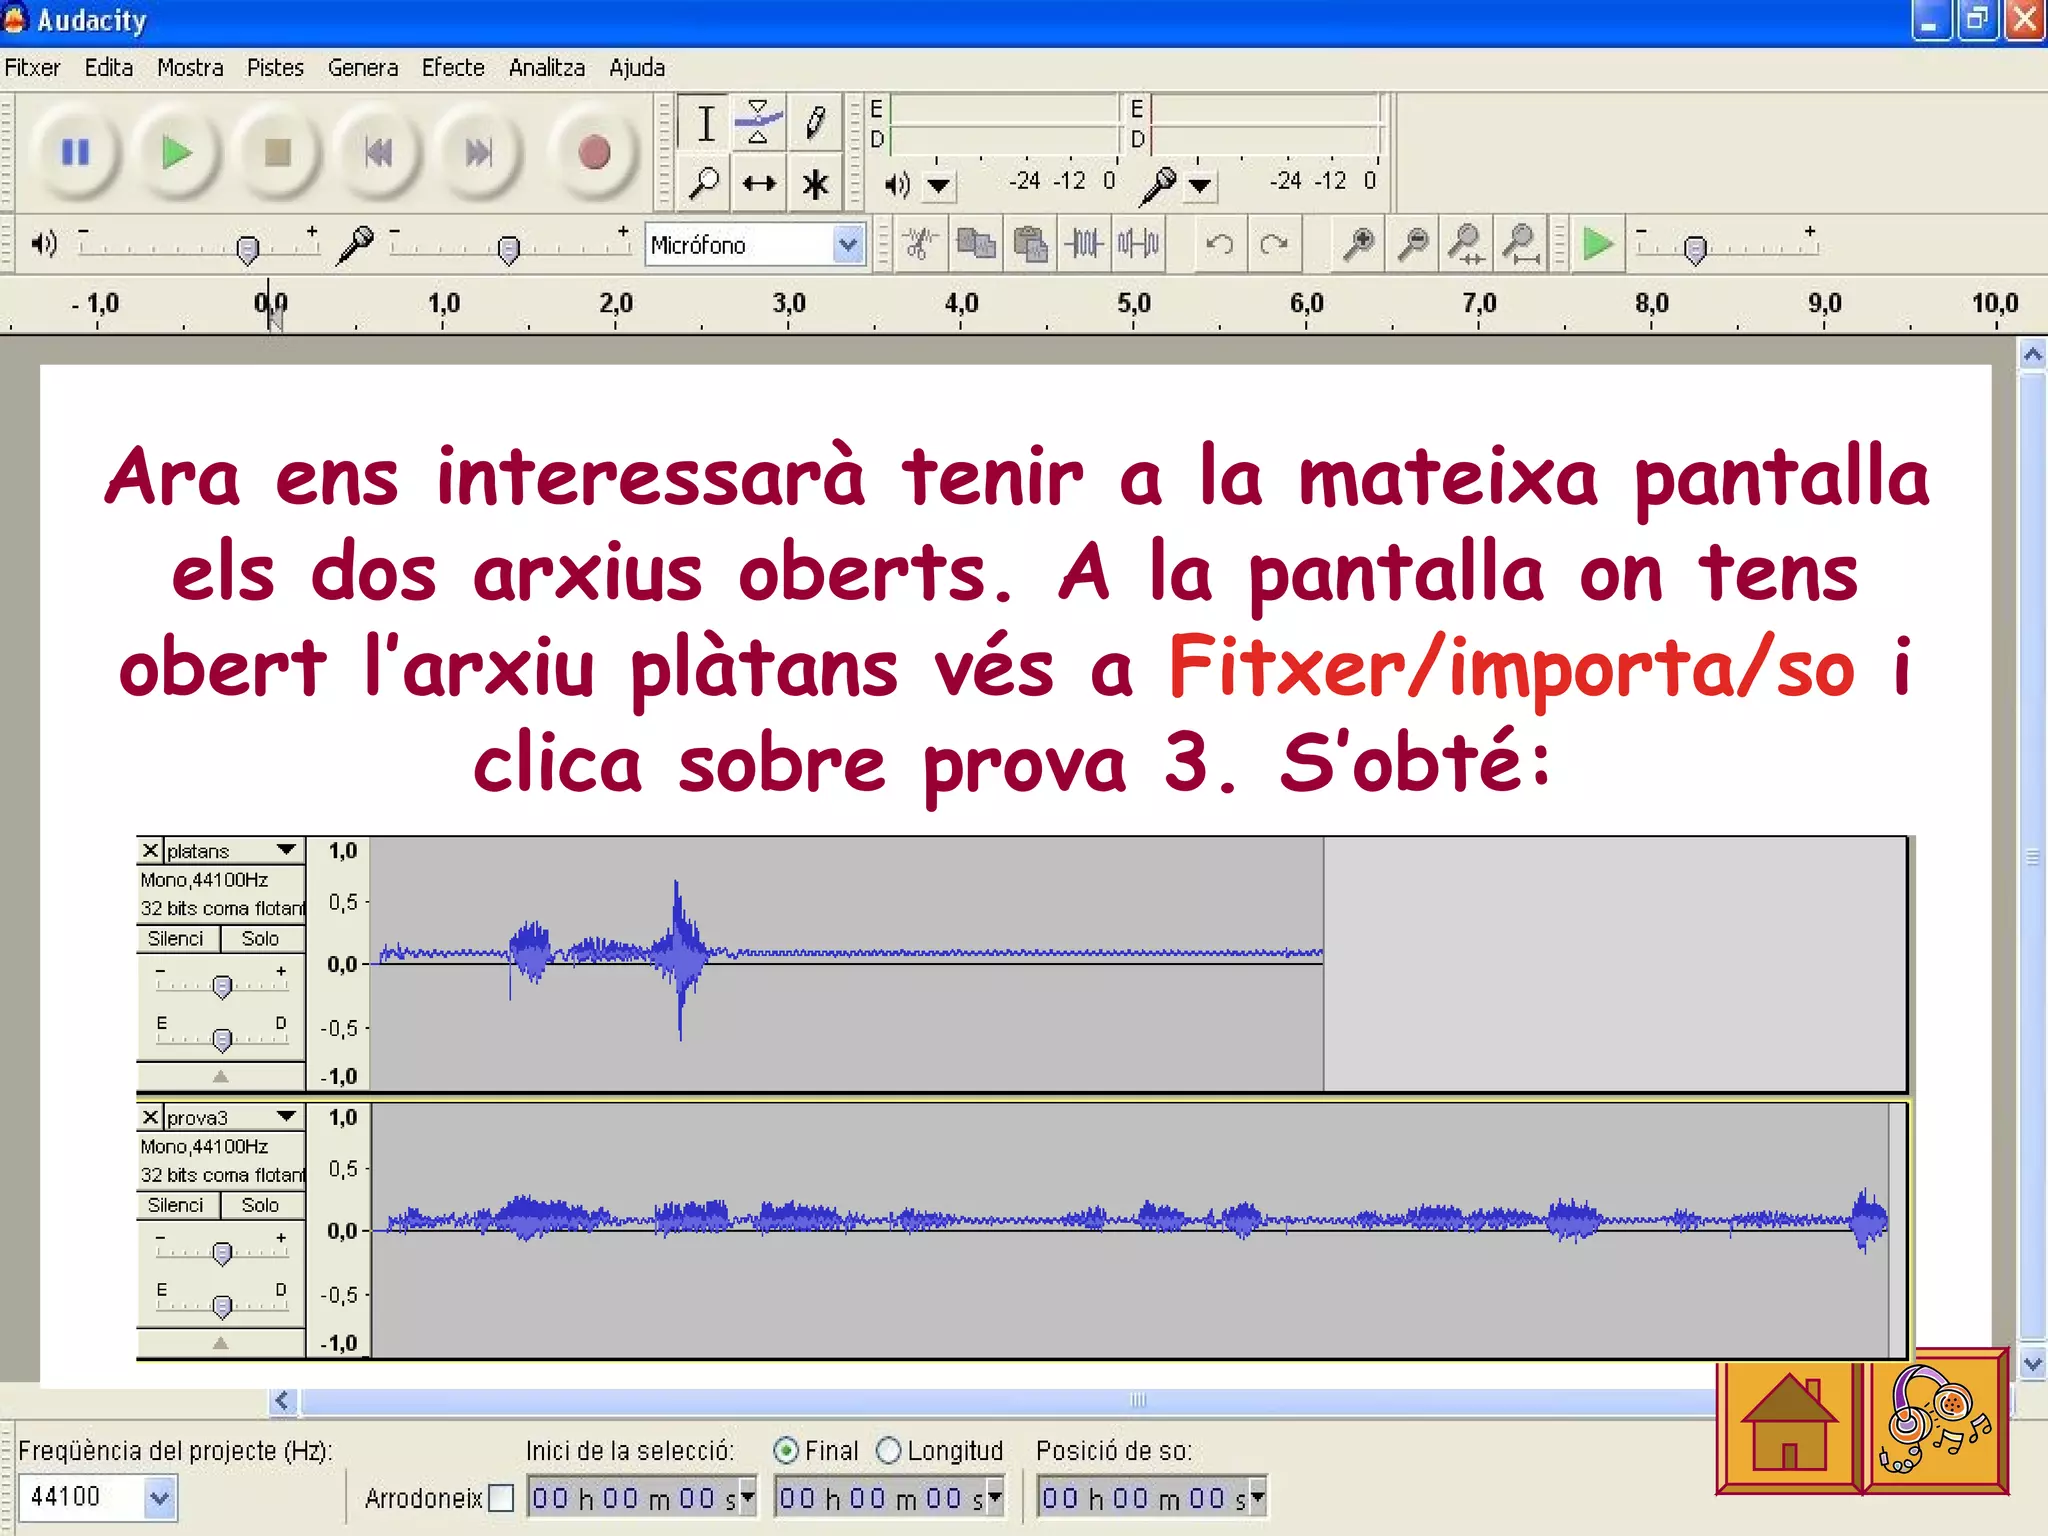Image resolution: width=2048 pixels, height=1536 pixels.
Task: Click the Trim outside selection icon
Action: [1084, 244]
